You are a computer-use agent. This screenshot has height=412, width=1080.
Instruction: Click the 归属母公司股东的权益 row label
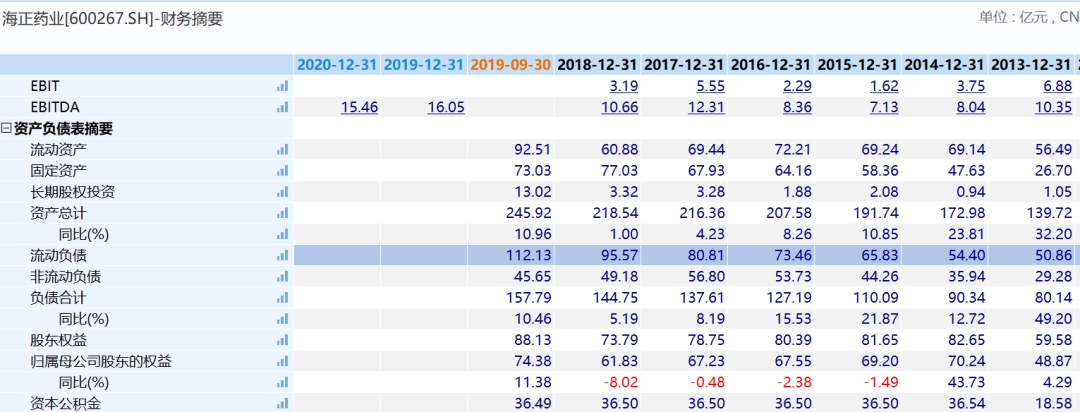click(x=101, y=362)
